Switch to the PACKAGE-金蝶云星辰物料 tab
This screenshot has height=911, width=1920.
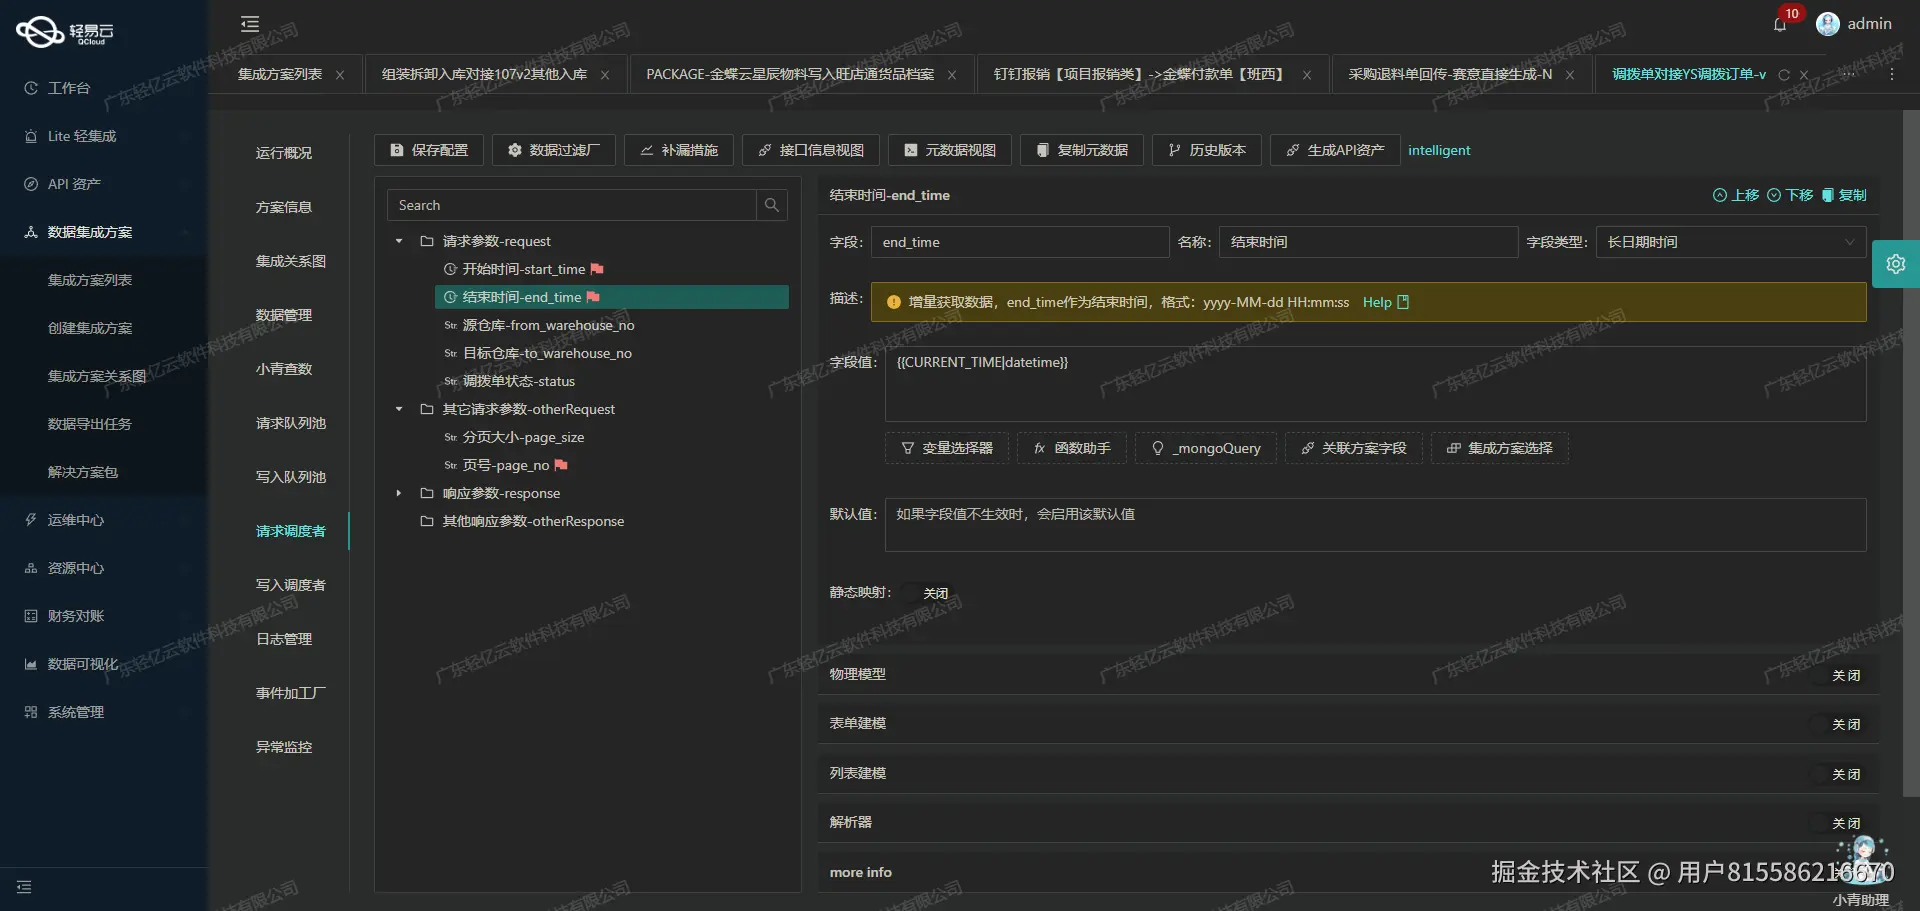(790, 75)
